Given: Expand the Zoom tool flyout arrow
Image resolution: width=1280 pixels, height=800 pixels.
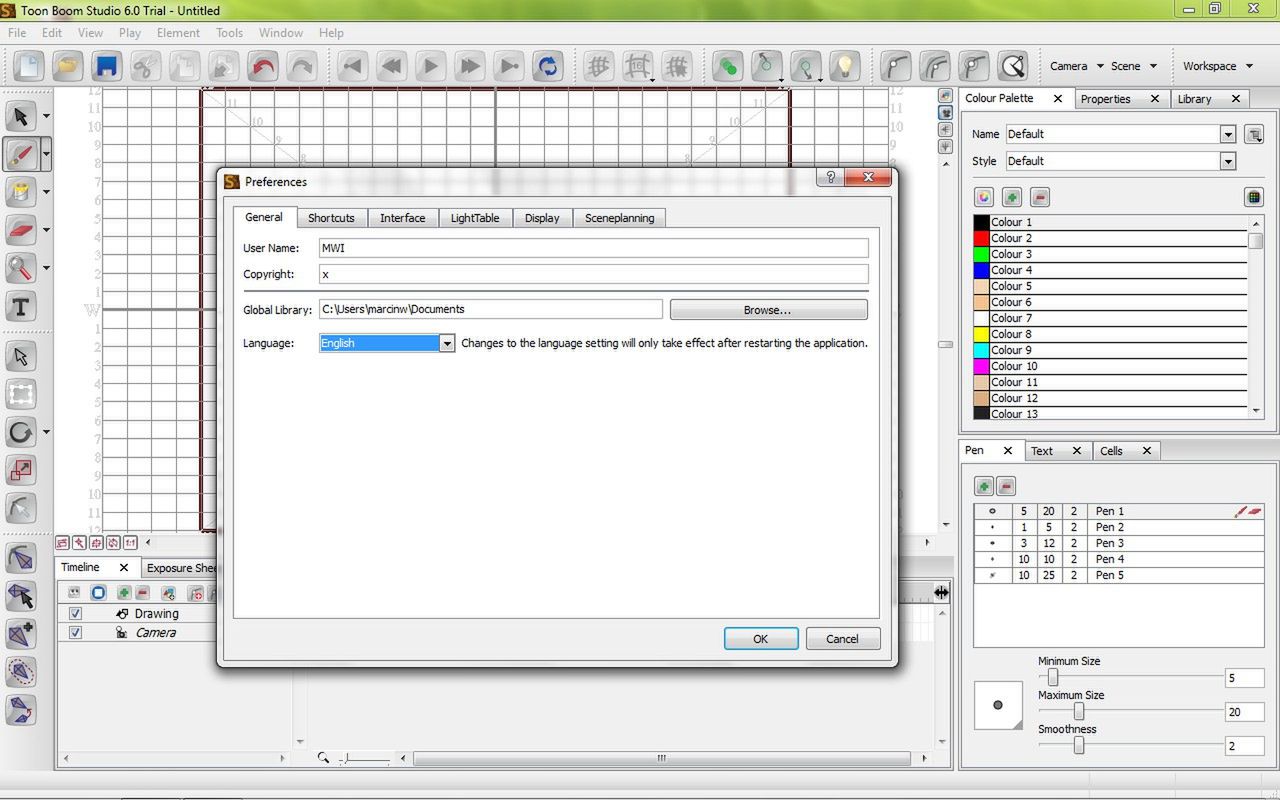Looking at the screenshot, I should 46,268.
